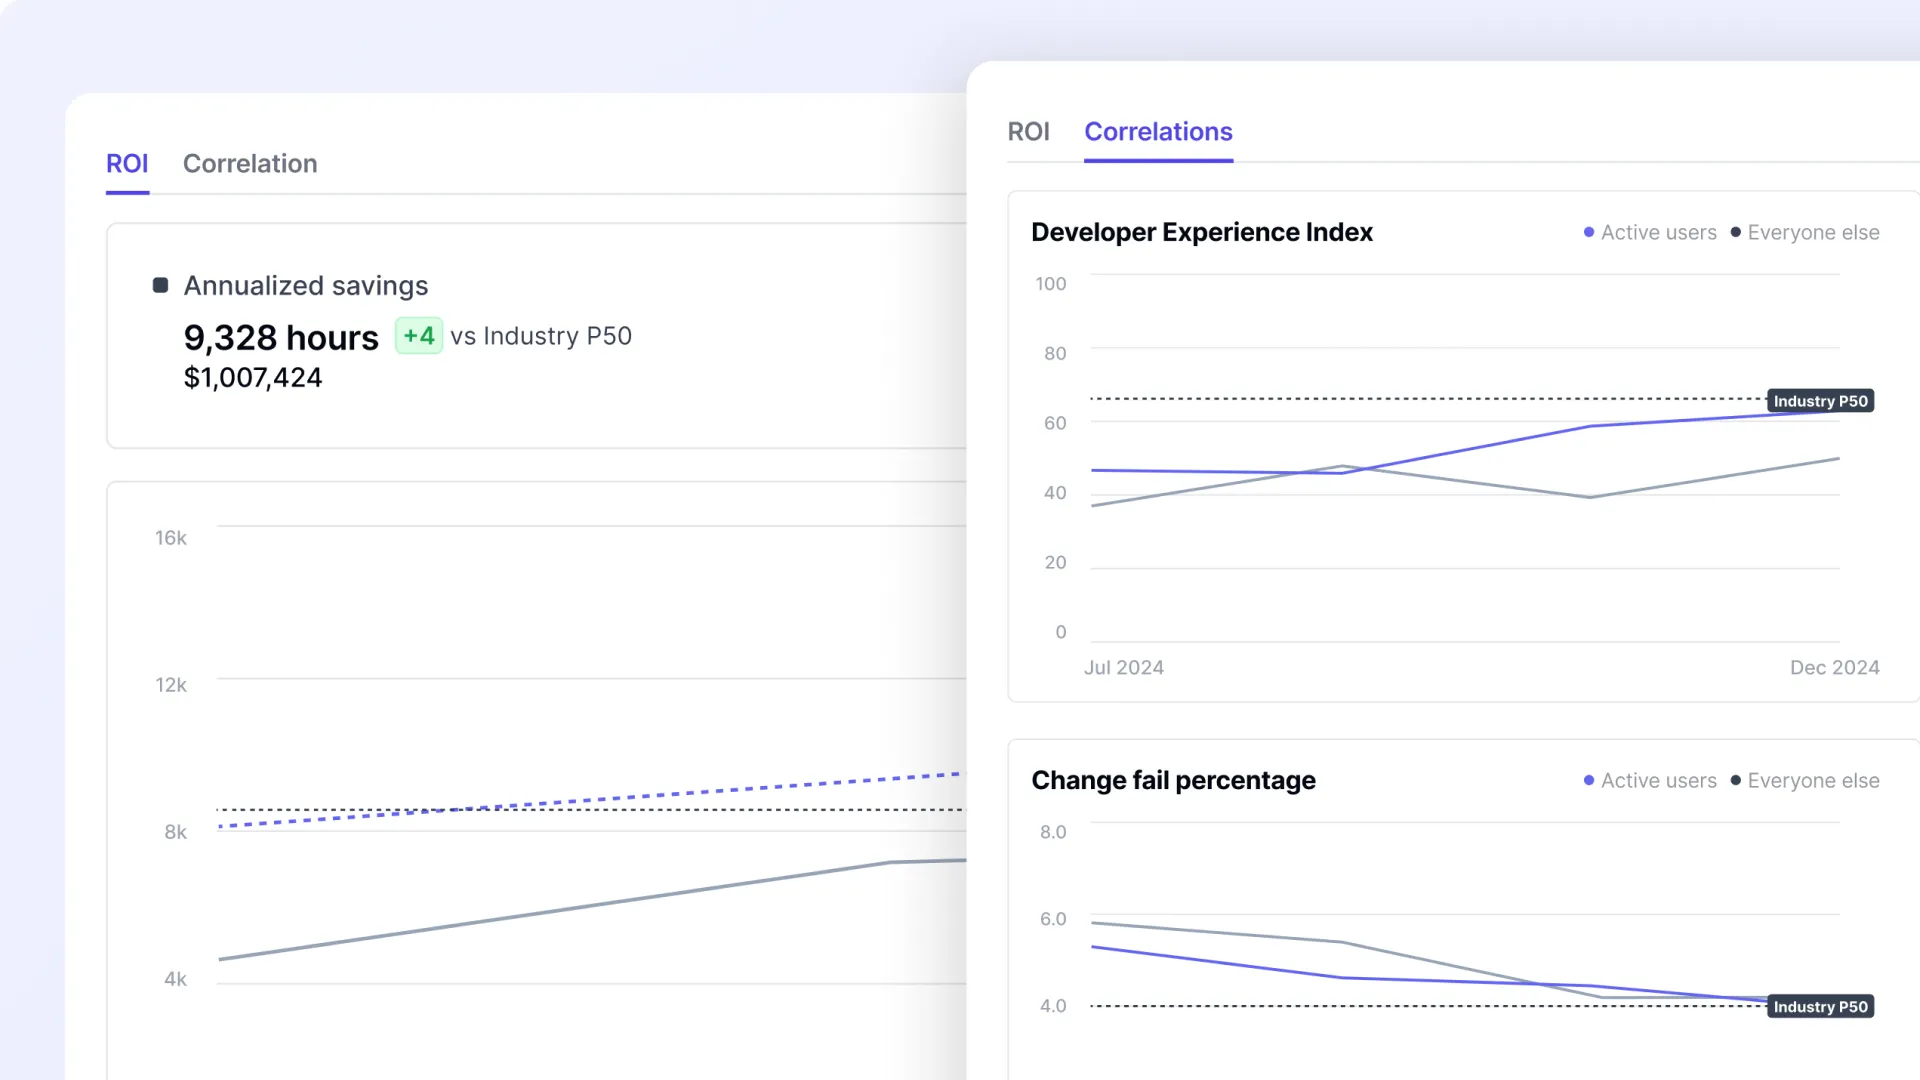
Task: Open the Correlation tab on left panel
Action: [250, 164]
